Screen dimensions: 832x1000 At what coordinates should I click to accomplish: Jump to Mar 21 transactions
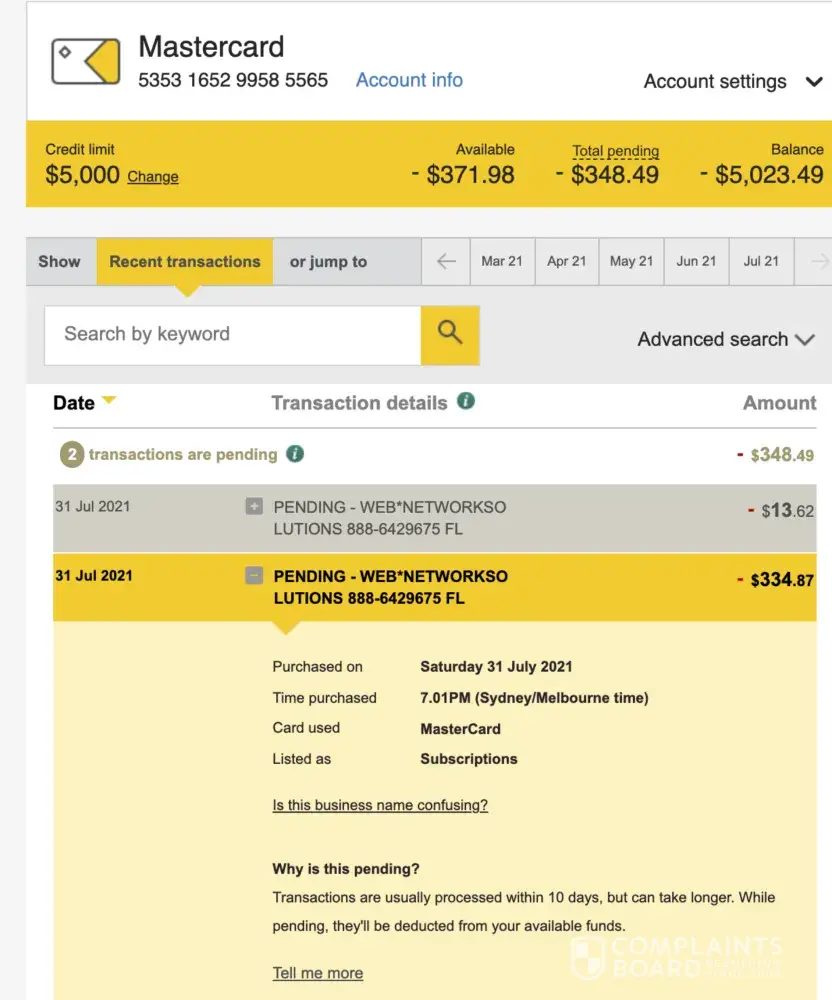pyautogui.click(x=502, y=262)
